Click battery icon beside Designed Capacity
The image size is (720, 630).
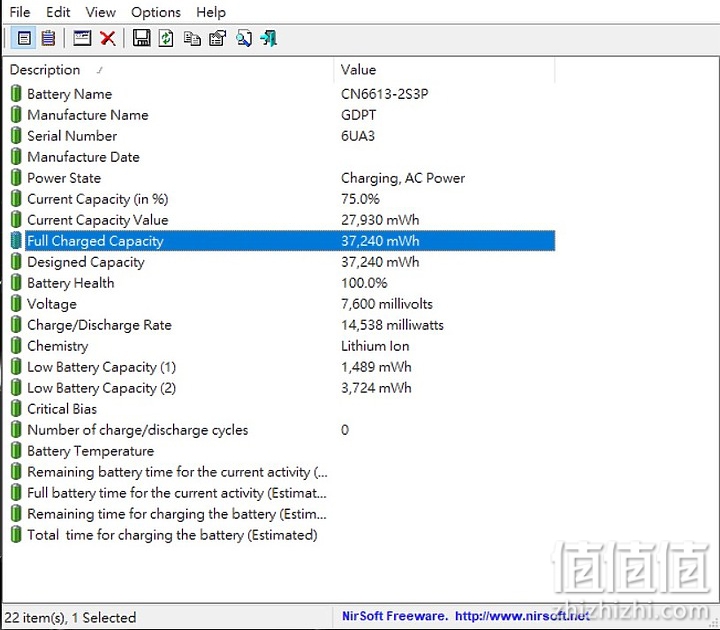click(16, 262)
